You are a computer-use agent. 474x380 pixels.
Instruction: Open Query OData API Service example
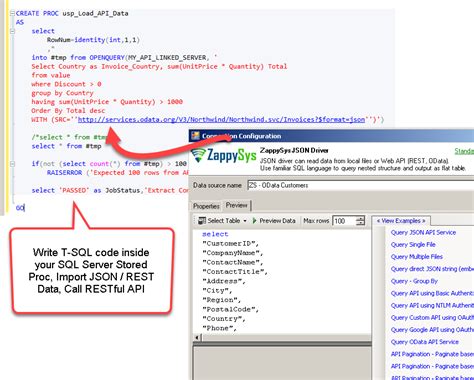tap(425, 342)
